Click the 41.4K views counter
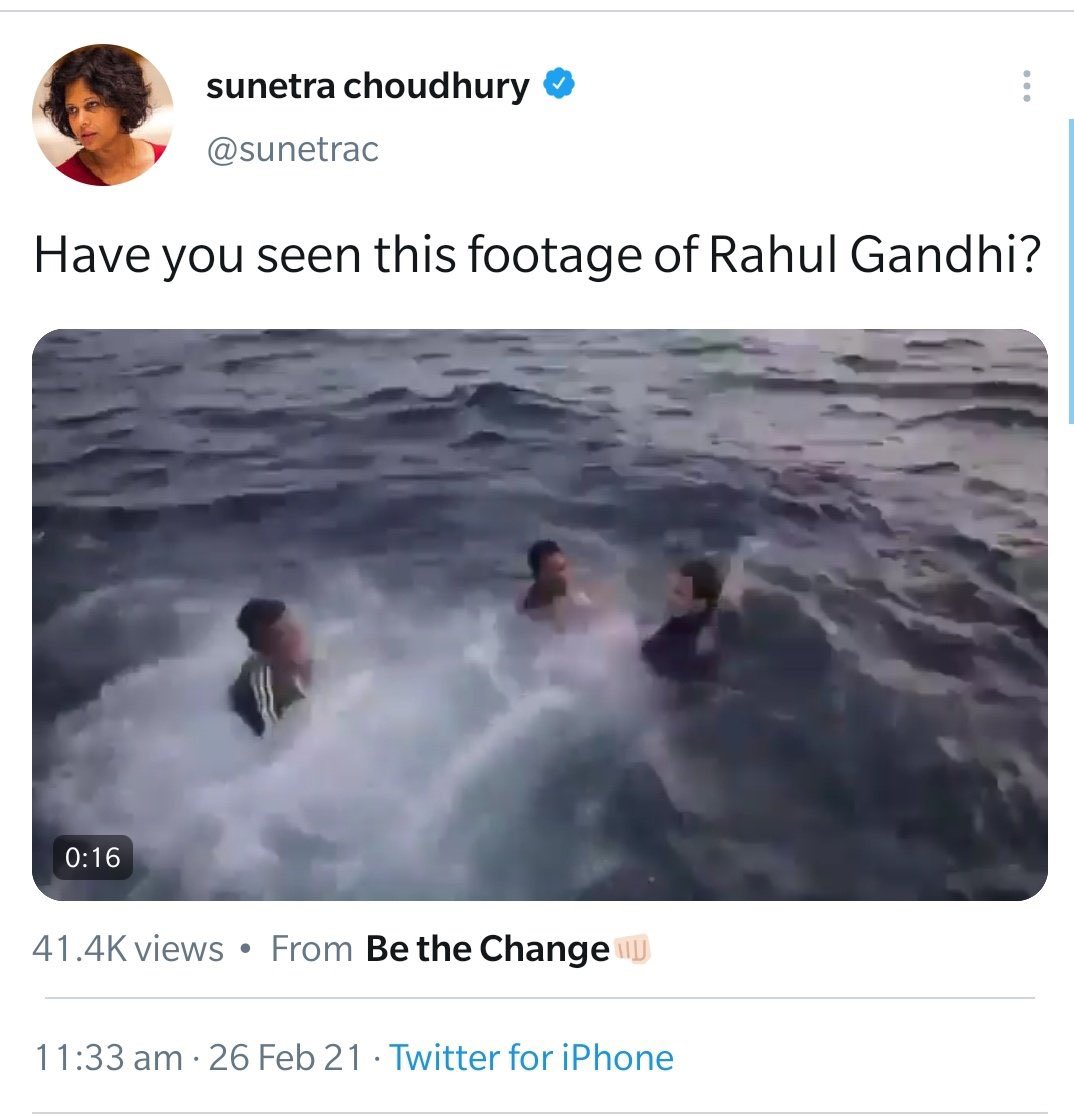This screenshot has height=1117, width=1074. [128, 948]
